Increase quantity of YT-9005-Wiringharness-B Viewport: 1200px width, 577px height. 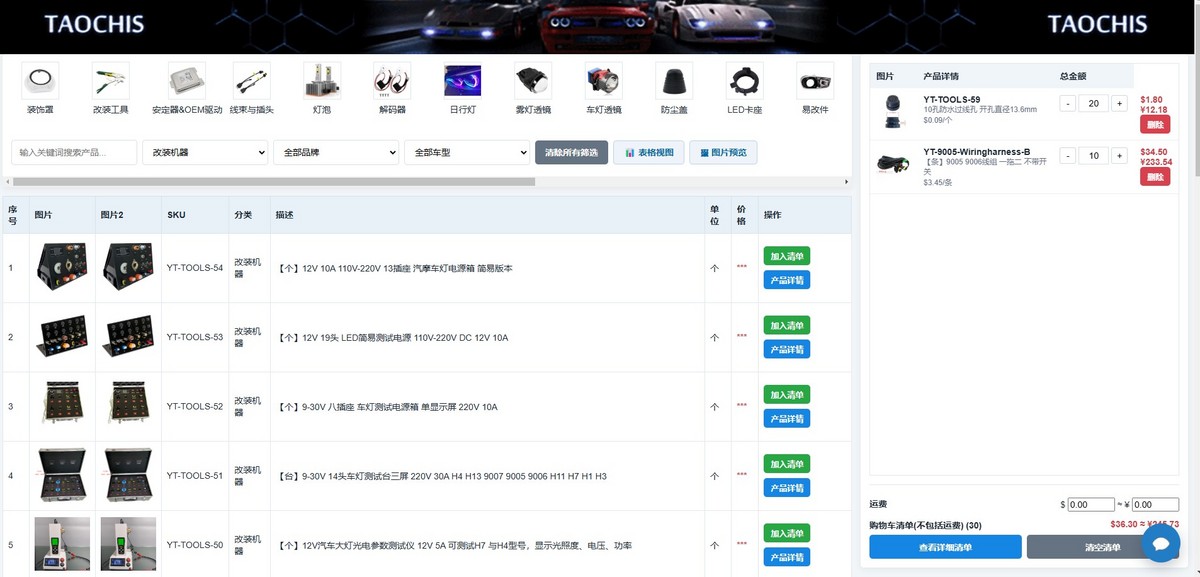click(x=1119, y=156)
